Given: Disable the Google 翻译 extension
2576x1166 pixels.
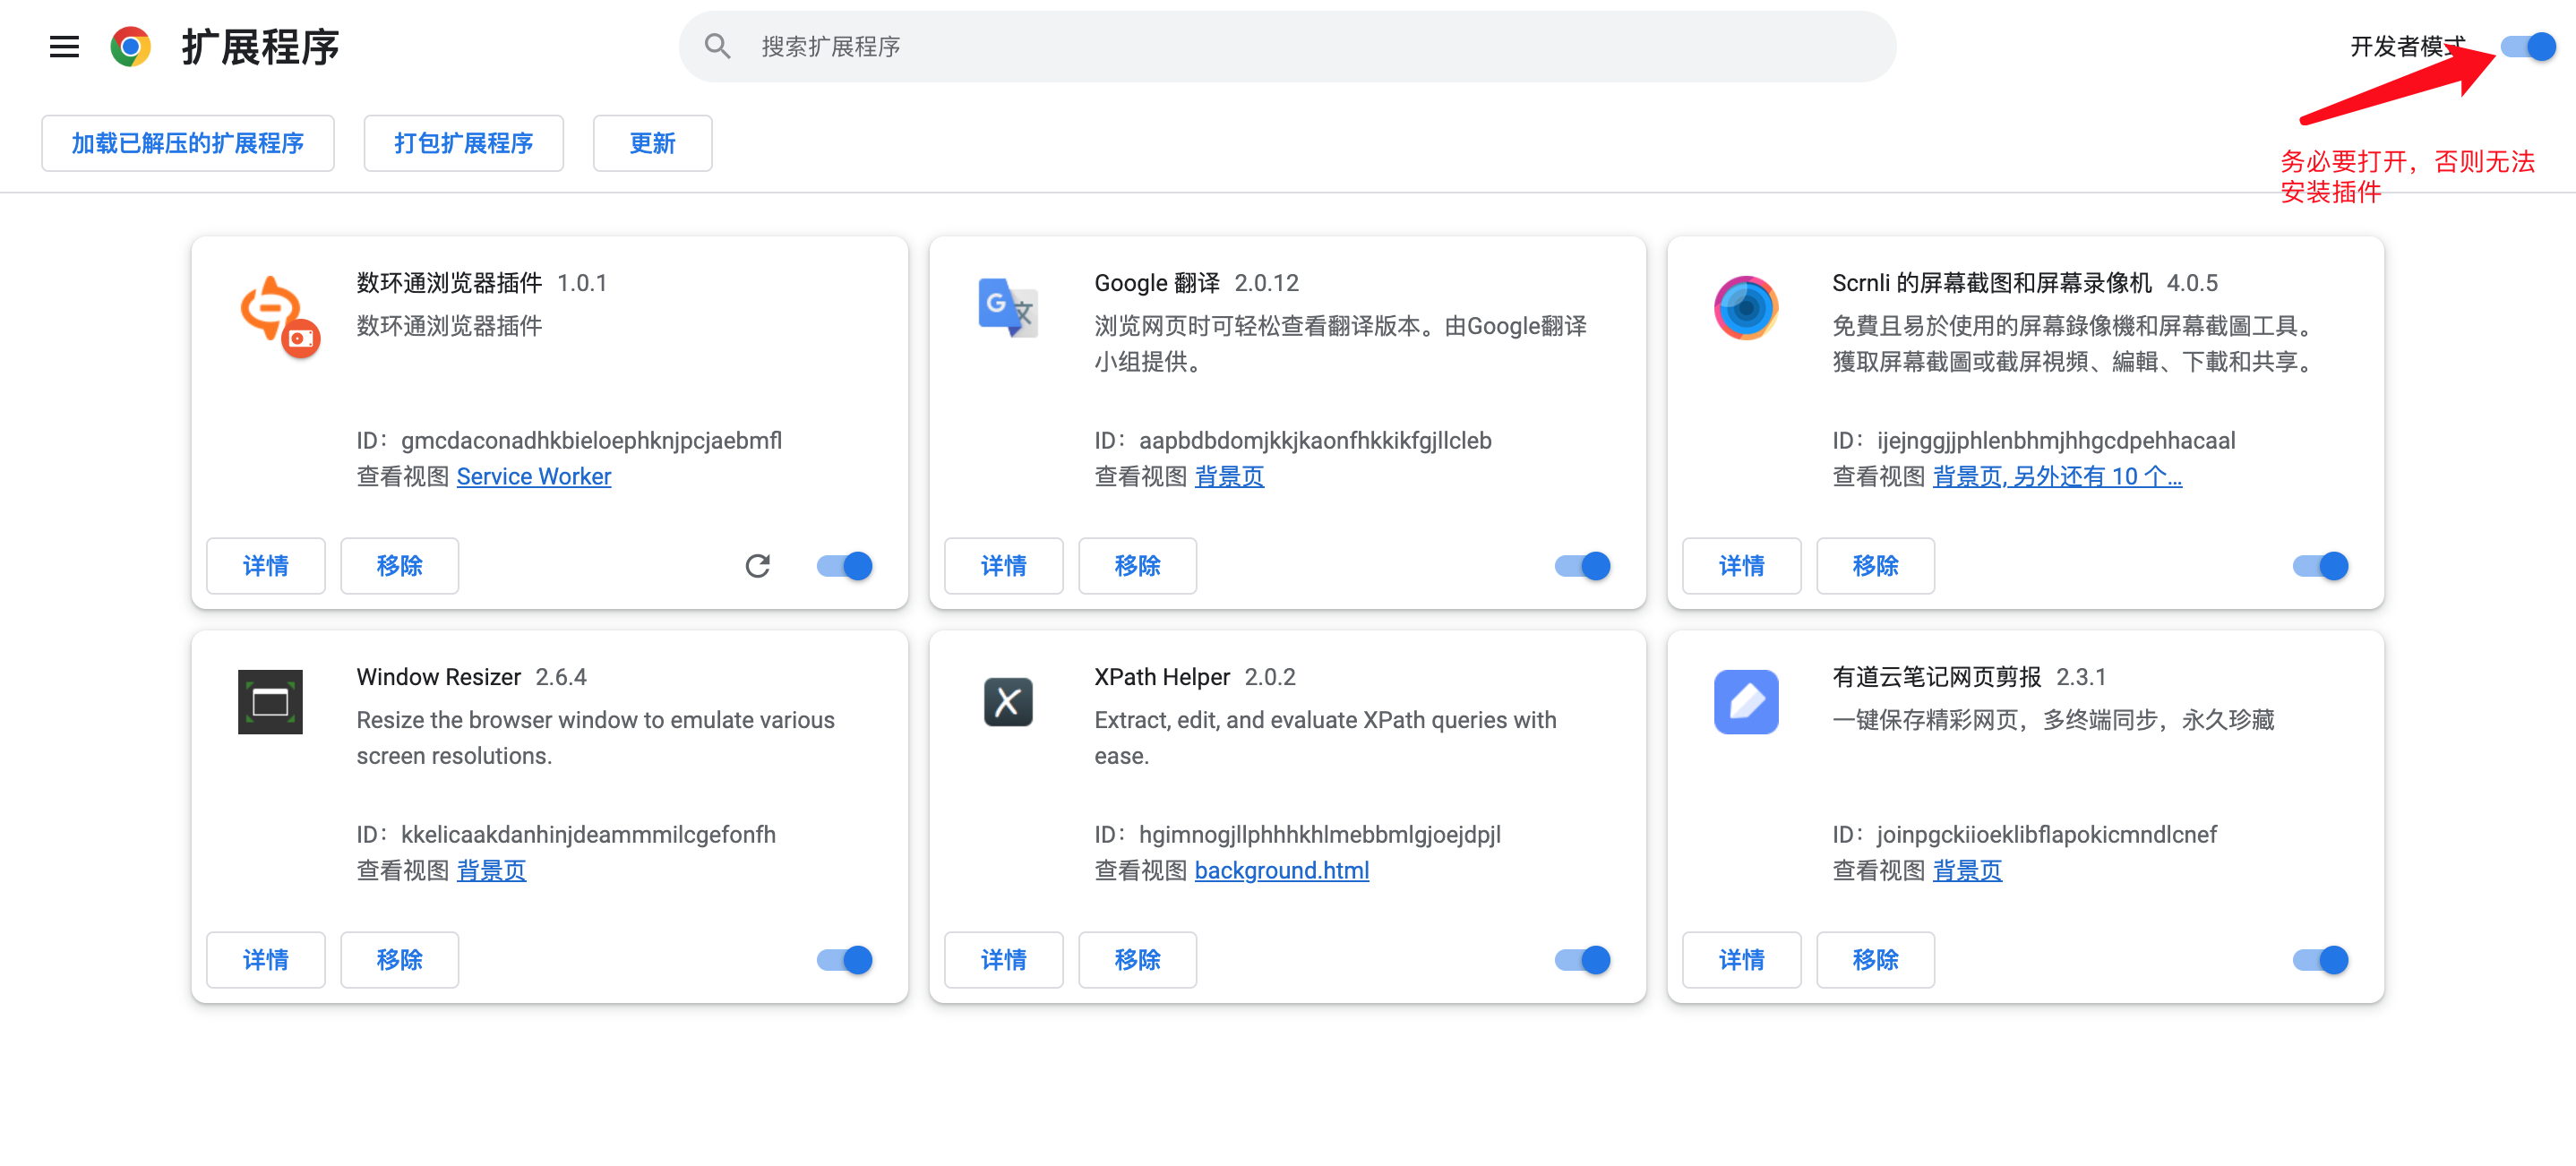Looking at the screenshot, I should tap(1583, 566).
